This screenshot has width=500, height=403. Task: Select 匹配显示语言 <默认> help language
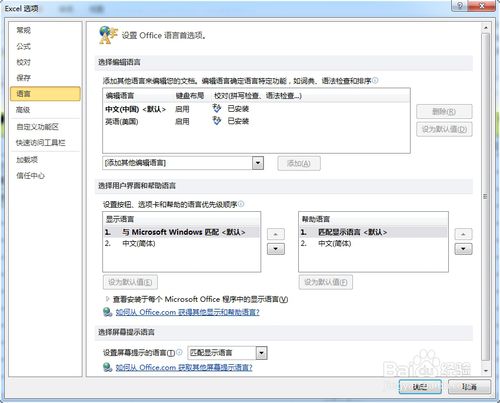coord(373,232)
